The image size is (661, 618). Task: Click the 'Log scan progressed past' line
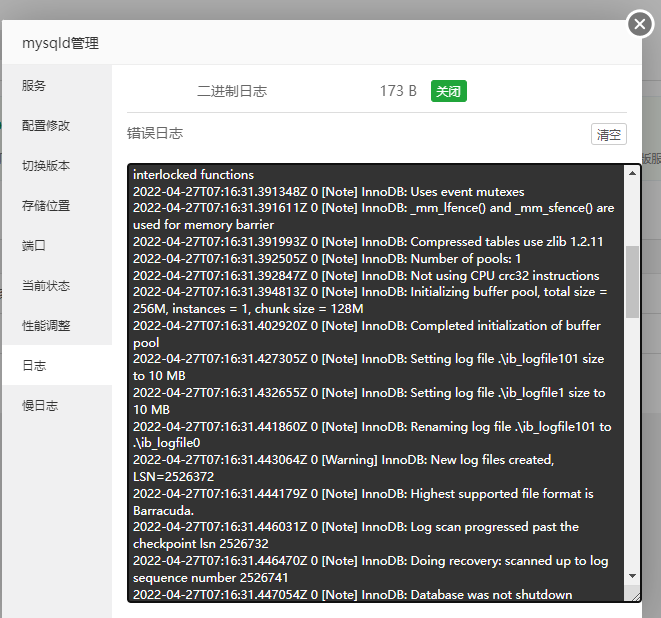click(356, 535)
